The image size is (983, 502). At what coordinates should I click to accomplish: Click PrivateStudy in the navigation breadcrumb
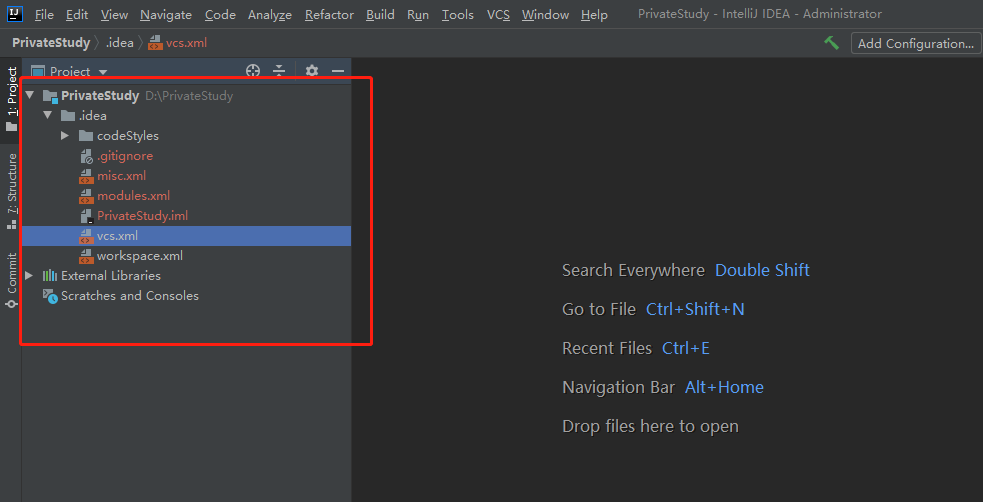coord(50,43)
